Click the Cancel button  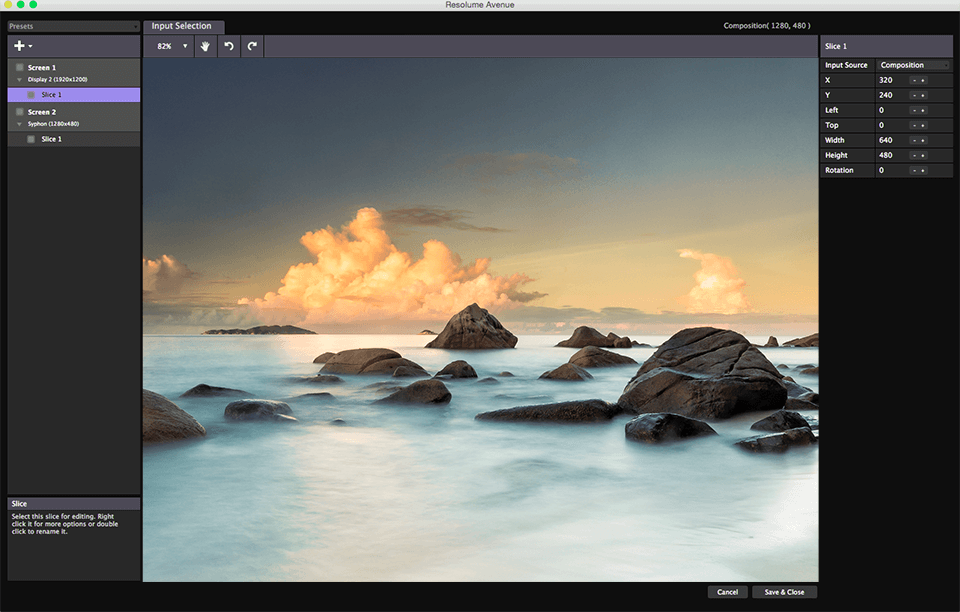[727, 592]
